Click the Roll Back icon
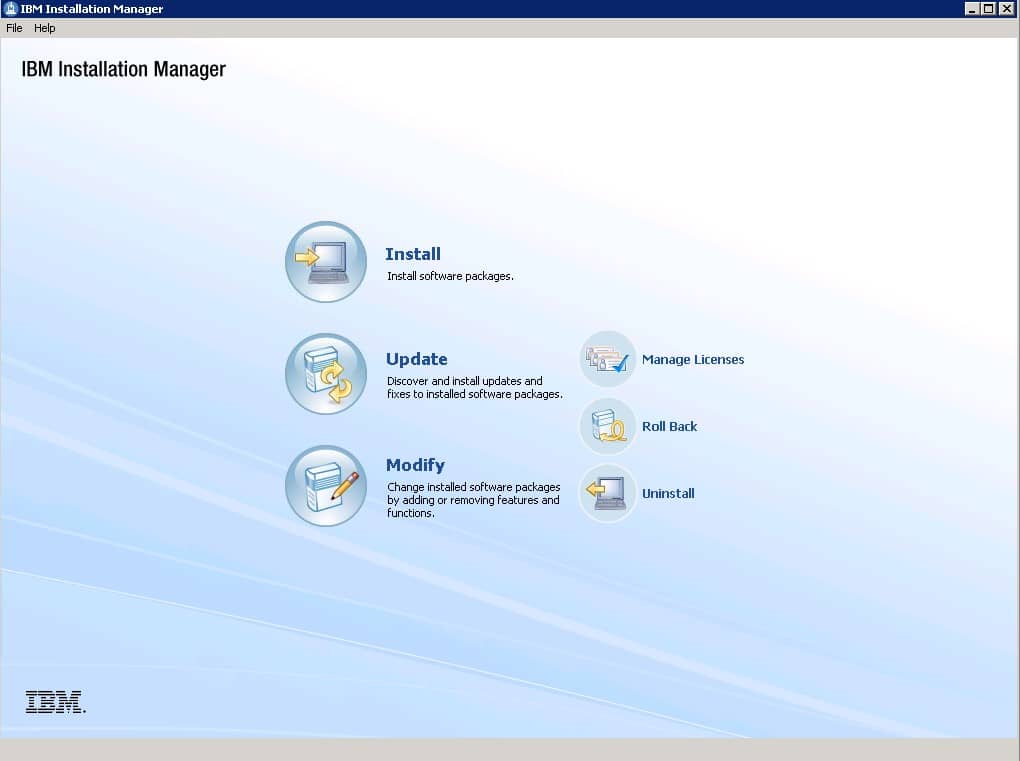The width and height of the screenshot is (1020, 761). click(x=608, y=426)
